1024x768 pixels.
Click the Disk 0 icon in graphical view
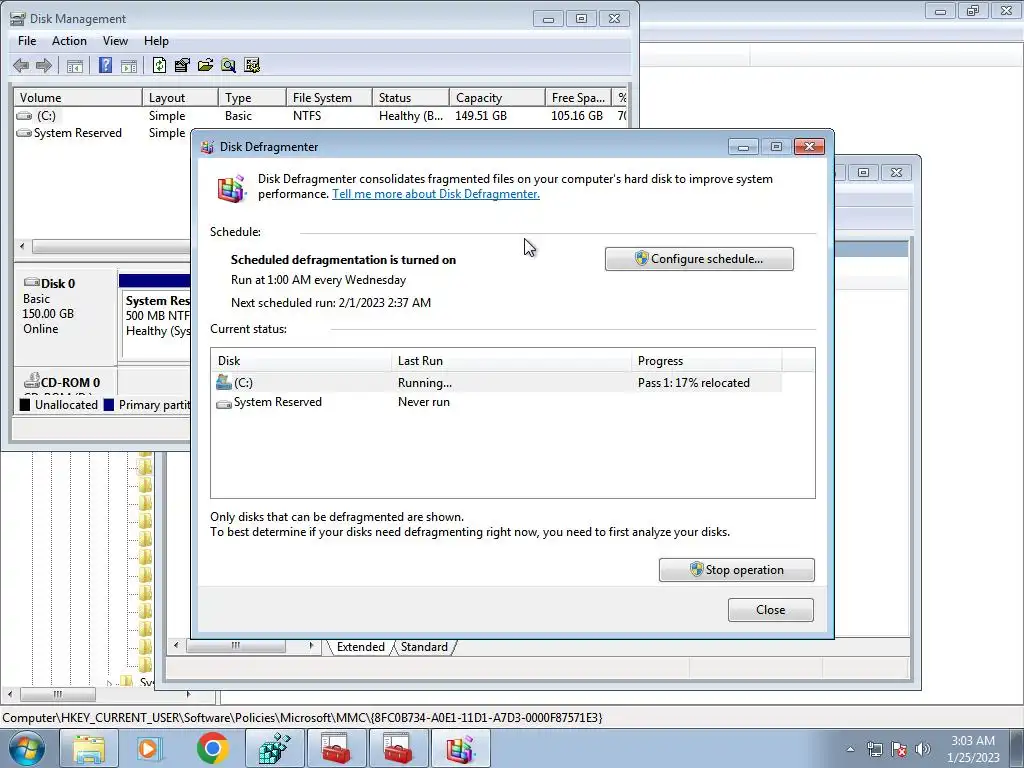click(x=31, y=282)
